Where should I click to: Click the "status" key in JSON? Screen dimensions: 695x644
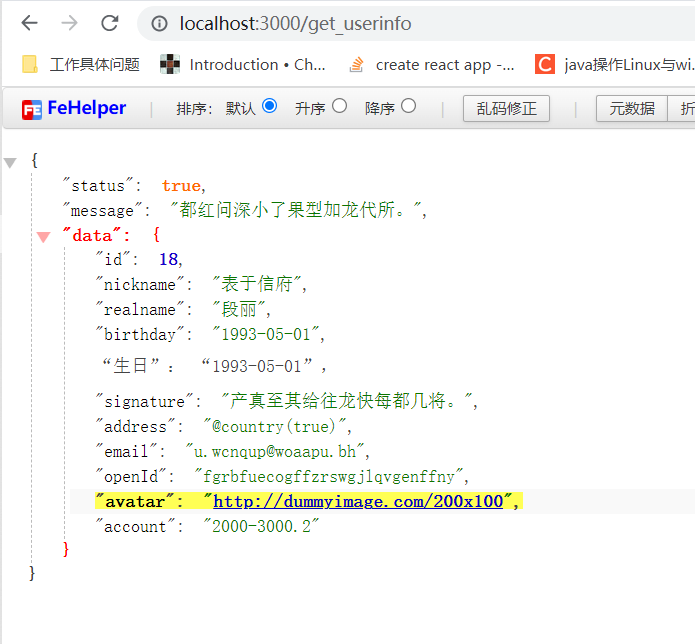coord(103,186)
